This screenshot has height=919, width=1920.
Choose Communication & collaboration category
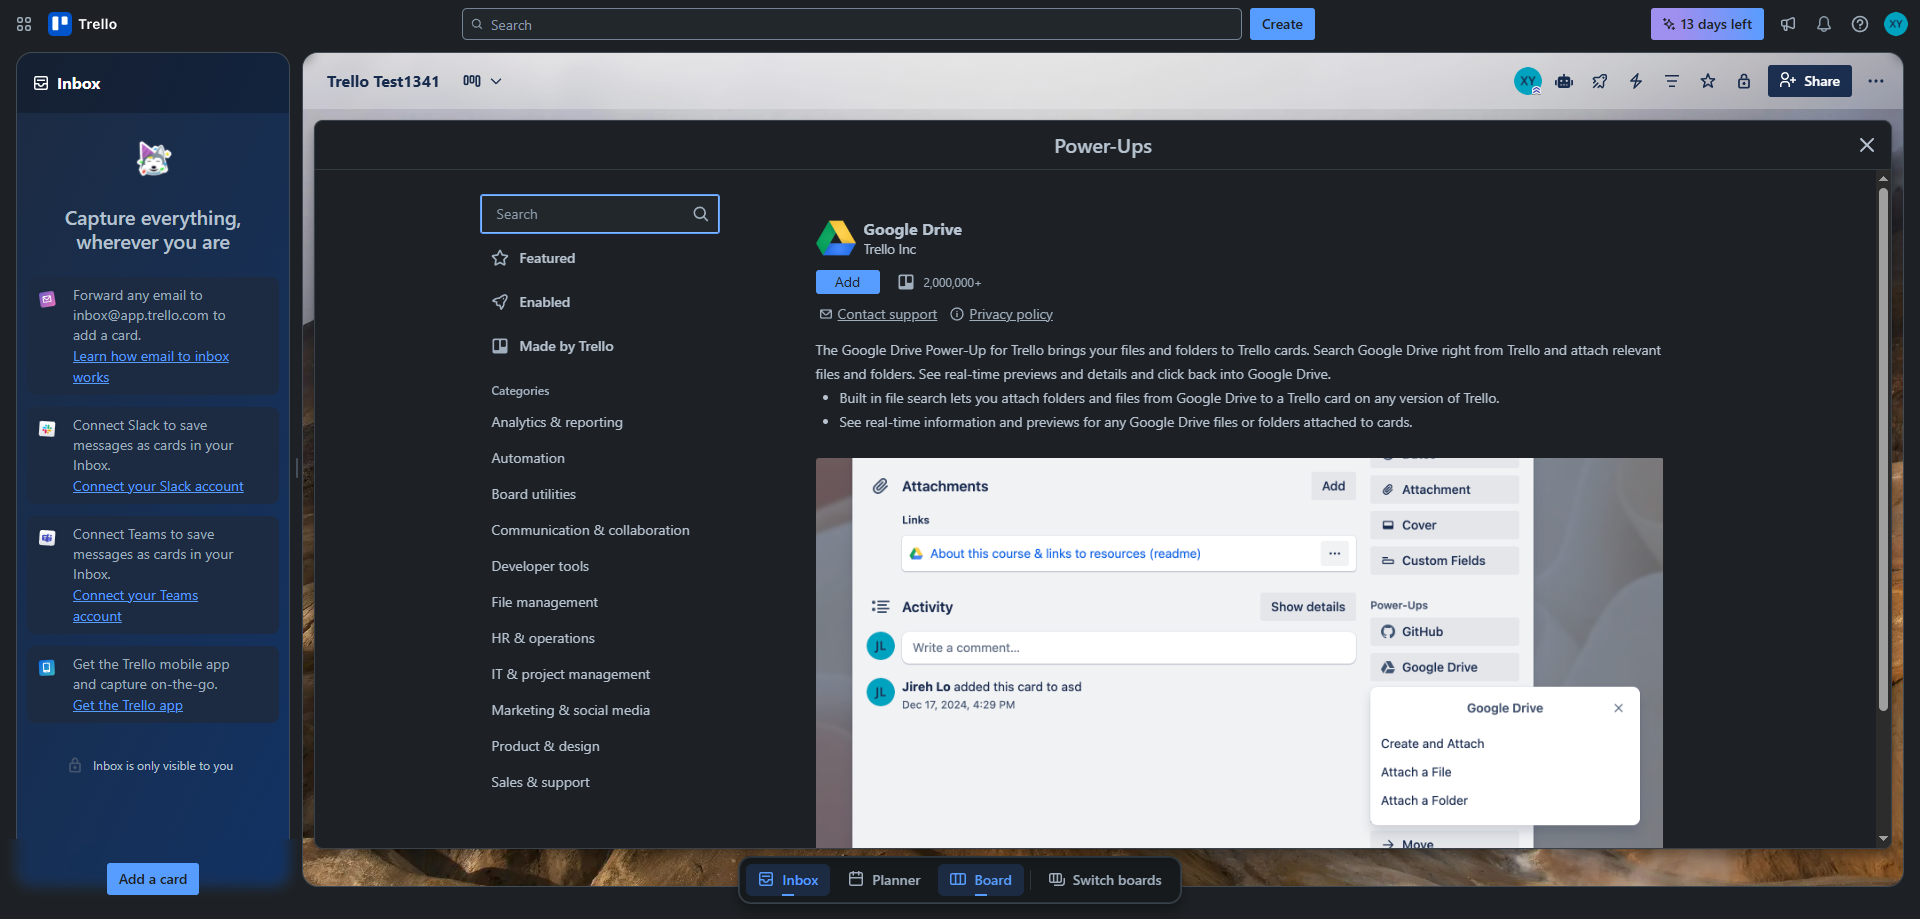pos(590,530)
